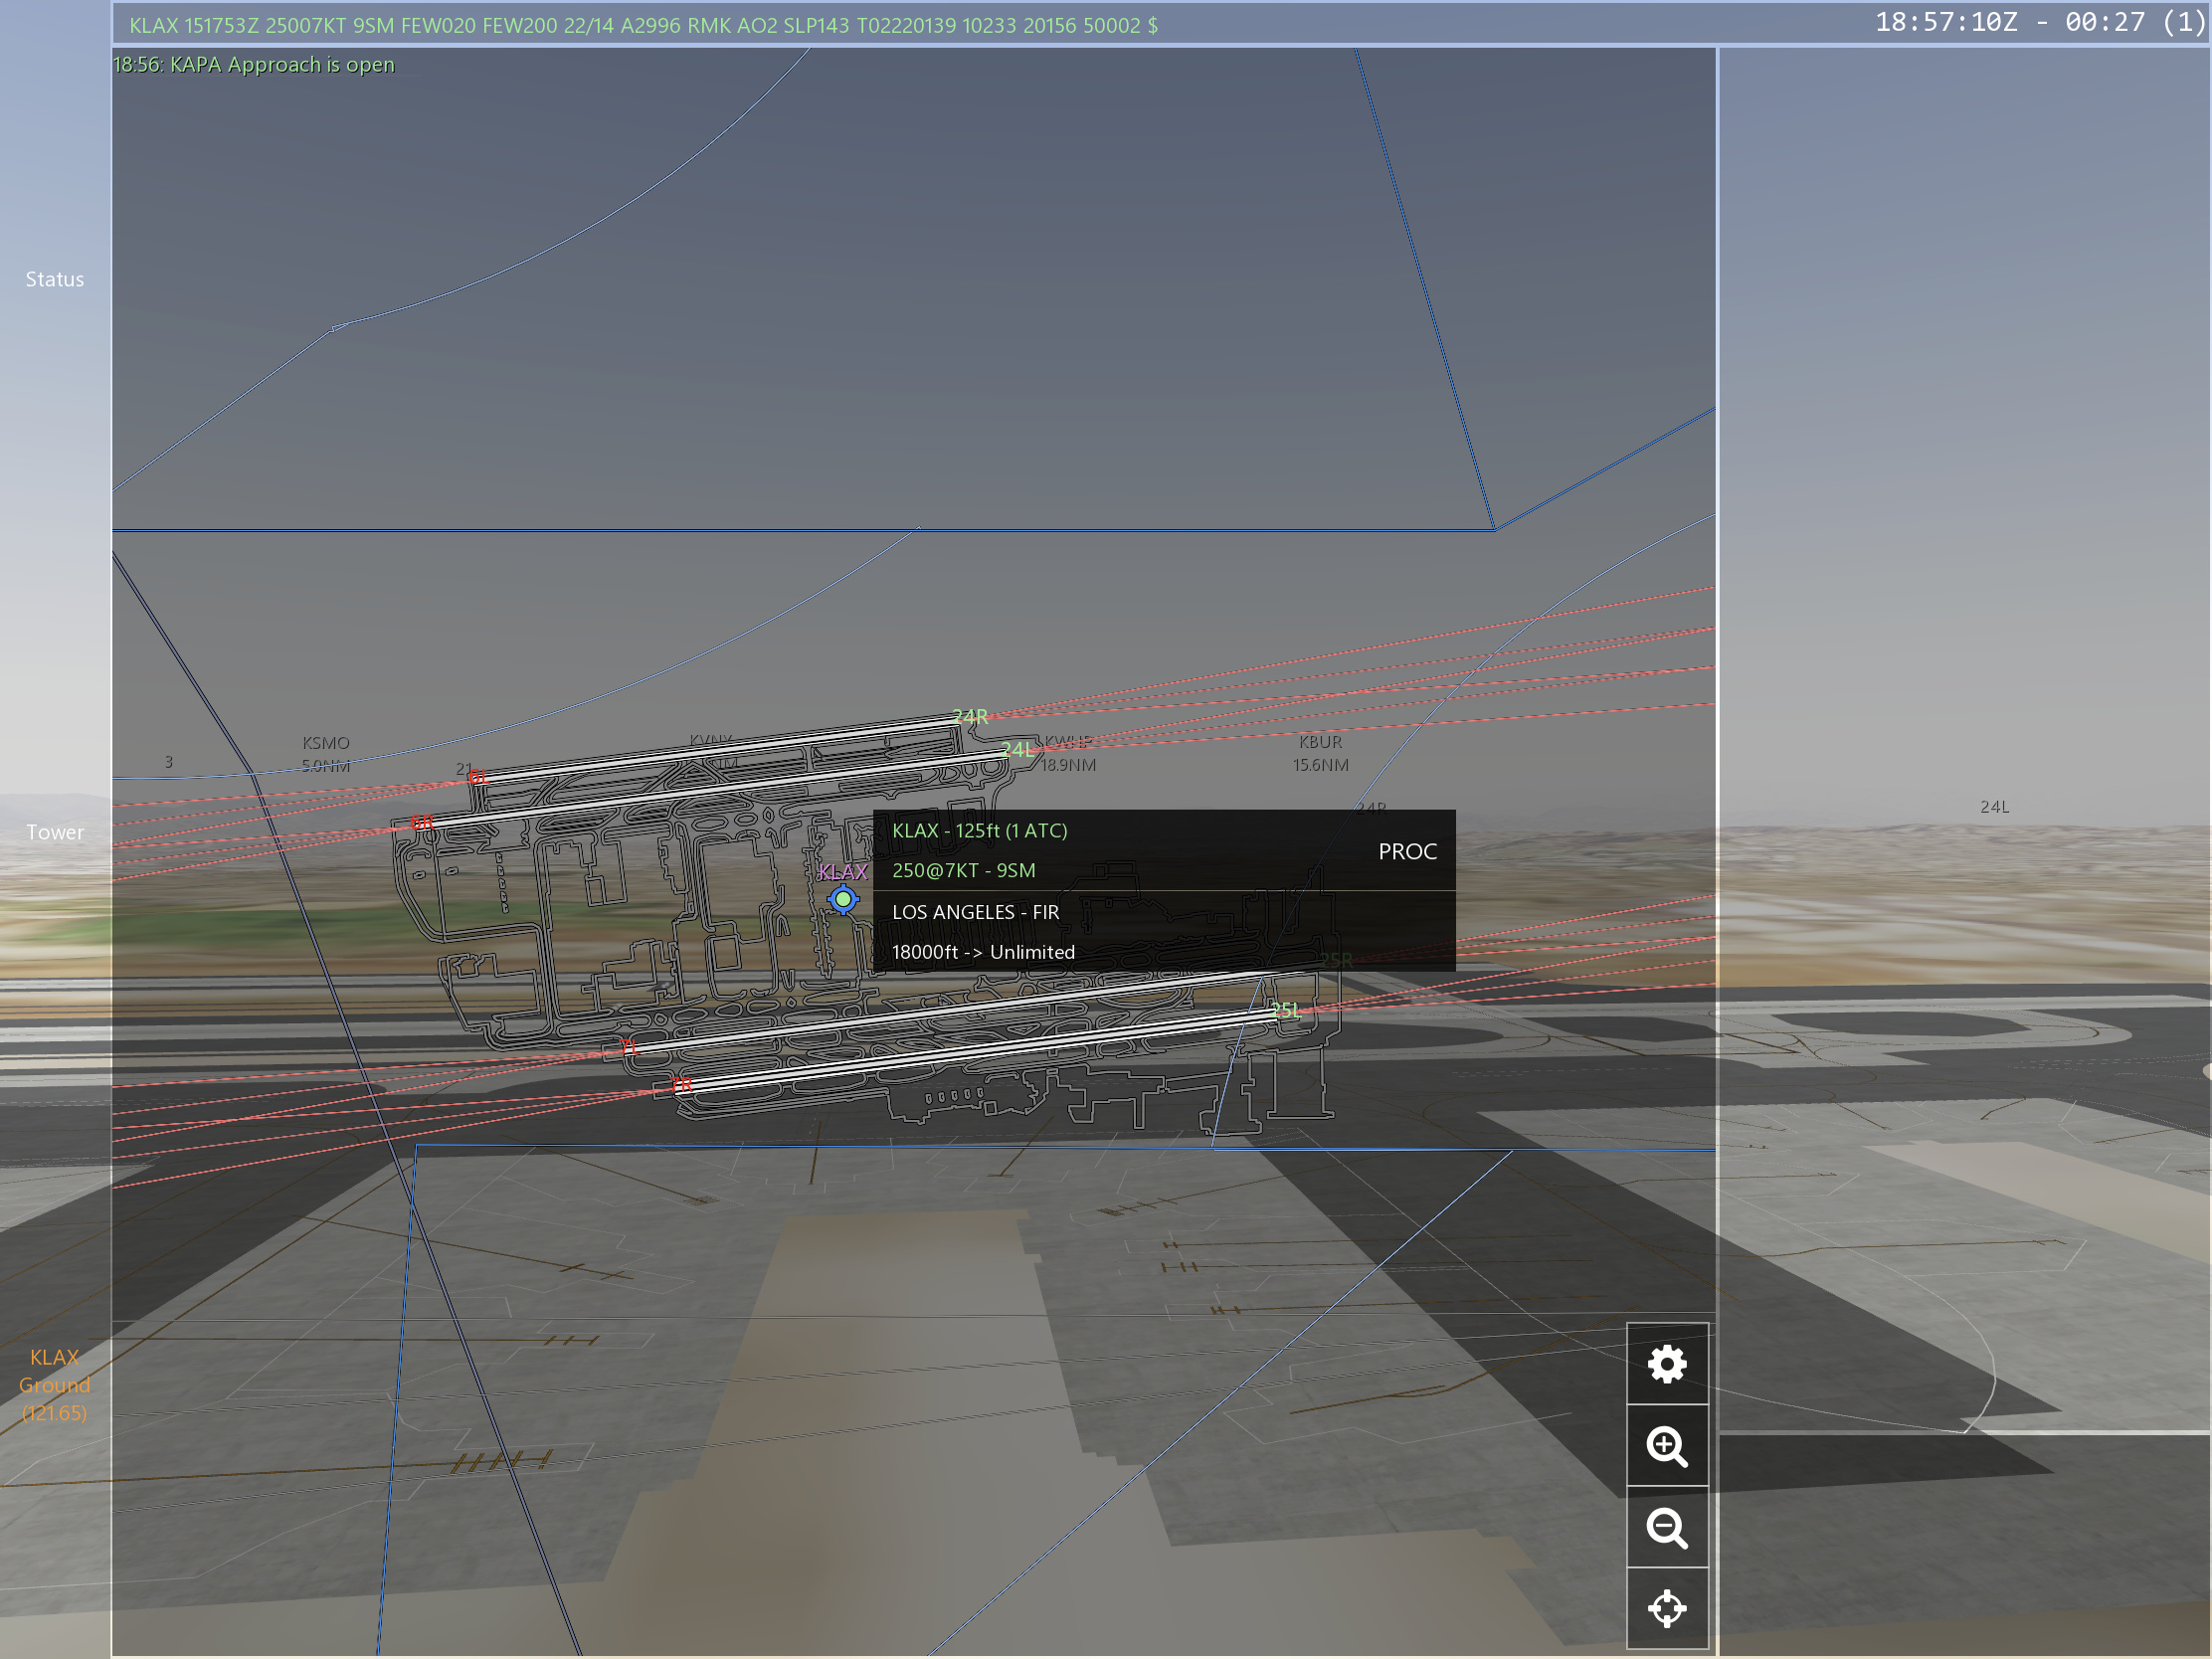Screen dimensions: 2212x1659
Task: Click the KLAX Ground 121.65 frequency label
Action: tap(55, 1385)
